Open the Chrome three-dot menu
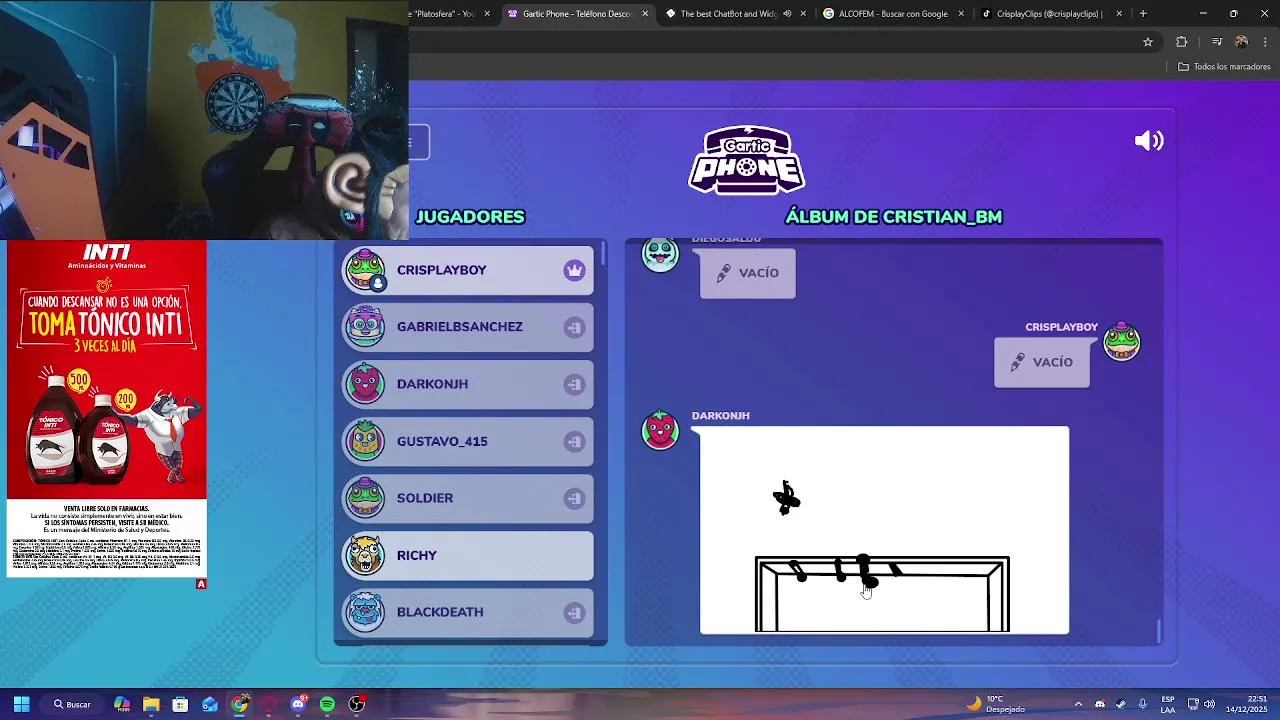The height and width of the screenshot is (720, 1280). [x=1266, y=42]
